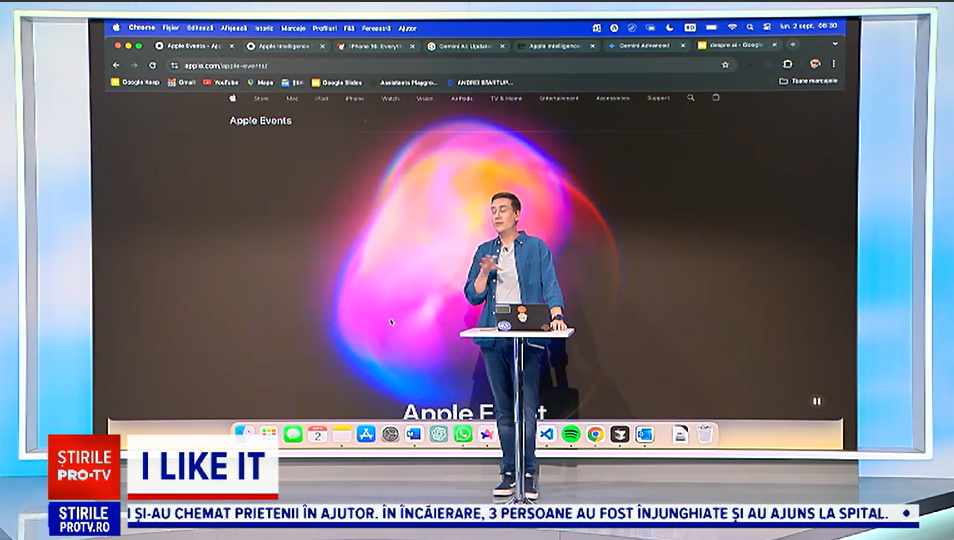954x540 pixels.
Task: Launch Notes from the Dock
Action: [342, 434]
